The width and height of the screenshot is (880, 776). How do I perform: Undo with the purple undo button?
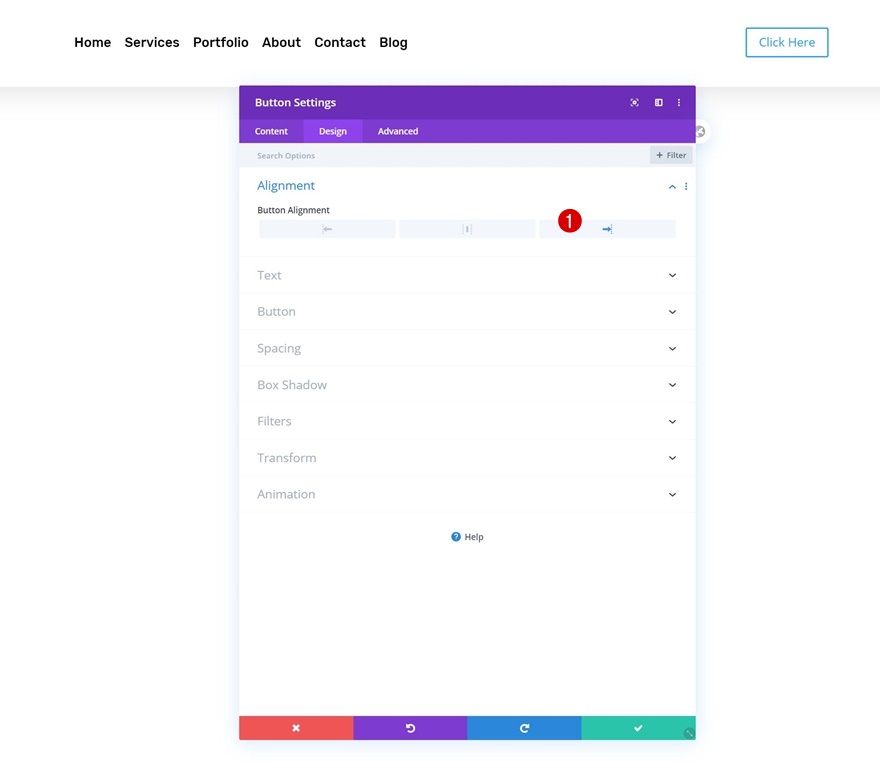pos(410,728)
